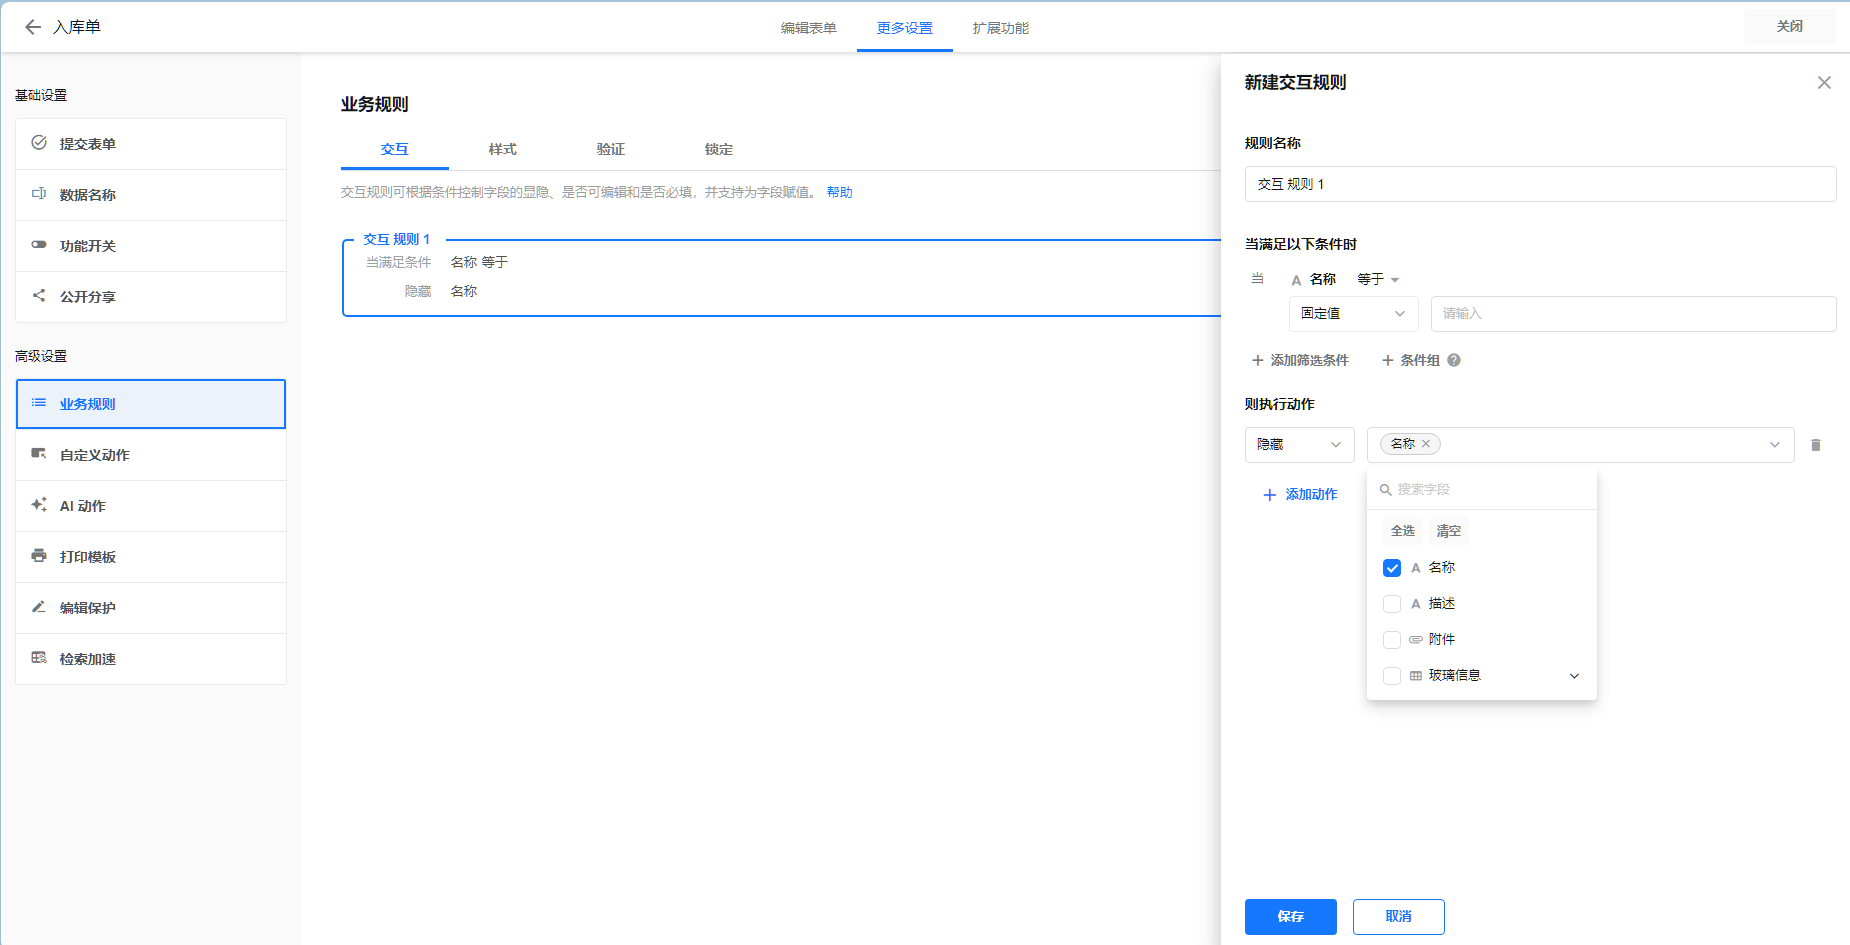Expand the 玻璃信息 sub-fields chevron
The height and width of the screenshot is (945, 1850).
pos(1575,676)
